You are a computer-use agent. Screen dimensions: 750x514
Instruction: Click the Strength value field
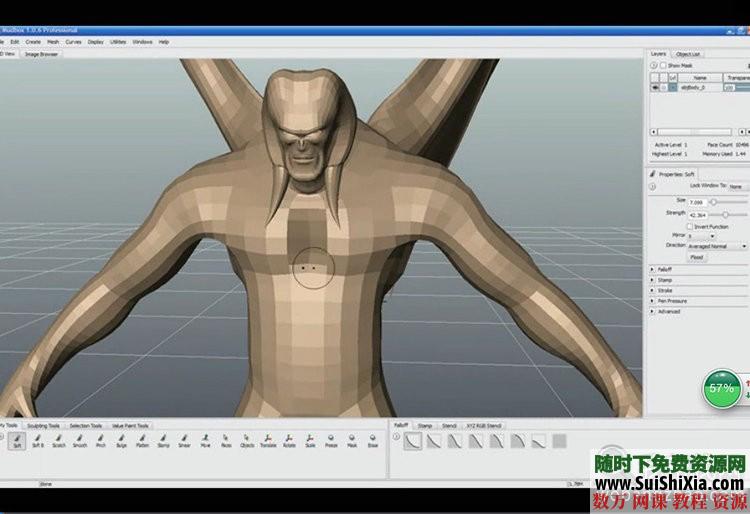click(x=697, y=215)
